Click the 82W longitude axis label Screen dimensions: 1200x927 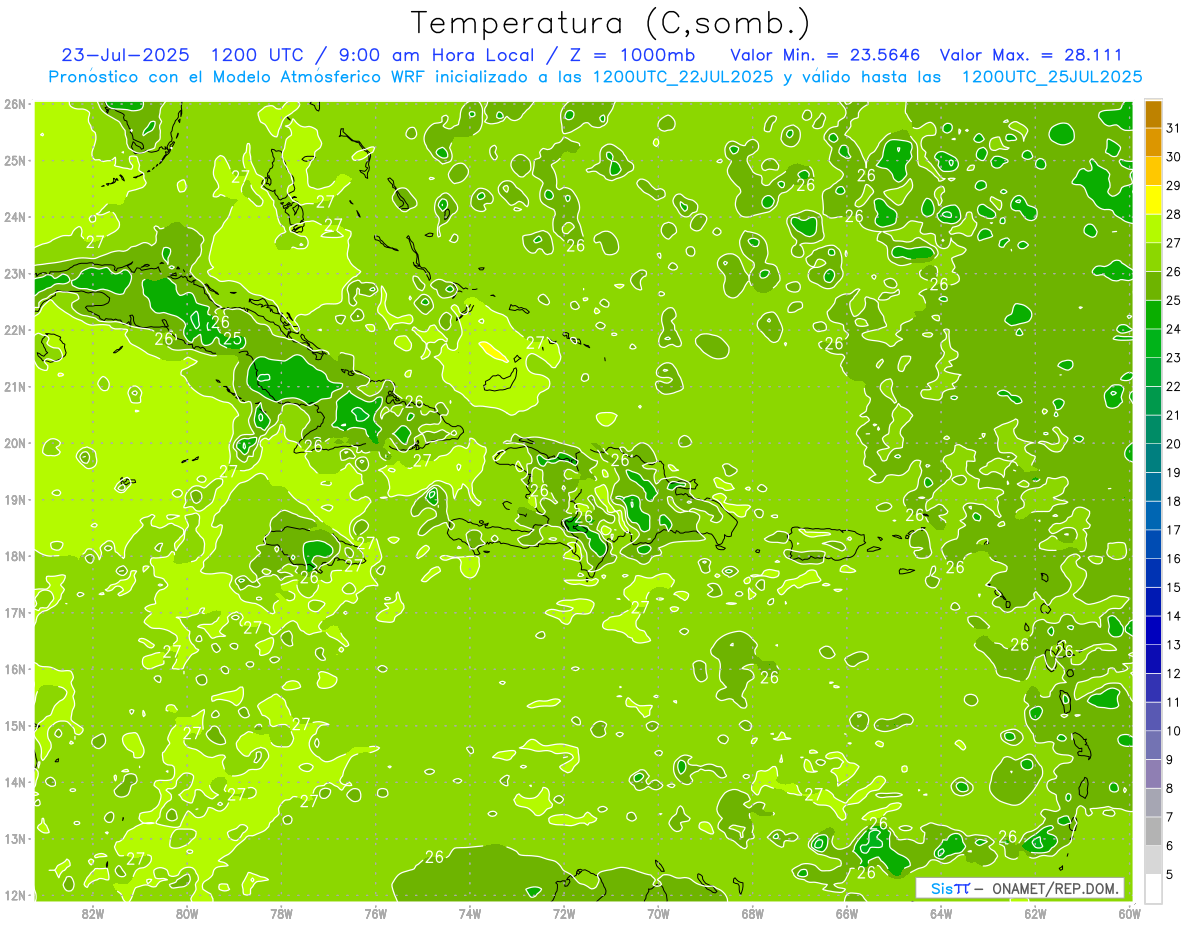pos(93,913)
